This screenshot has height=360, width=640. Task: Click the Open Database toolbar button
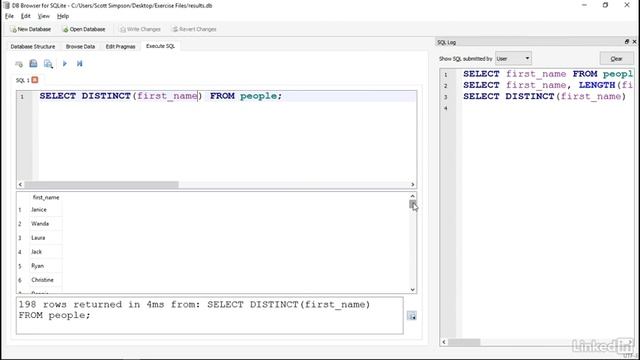click(x=84, y=29)
